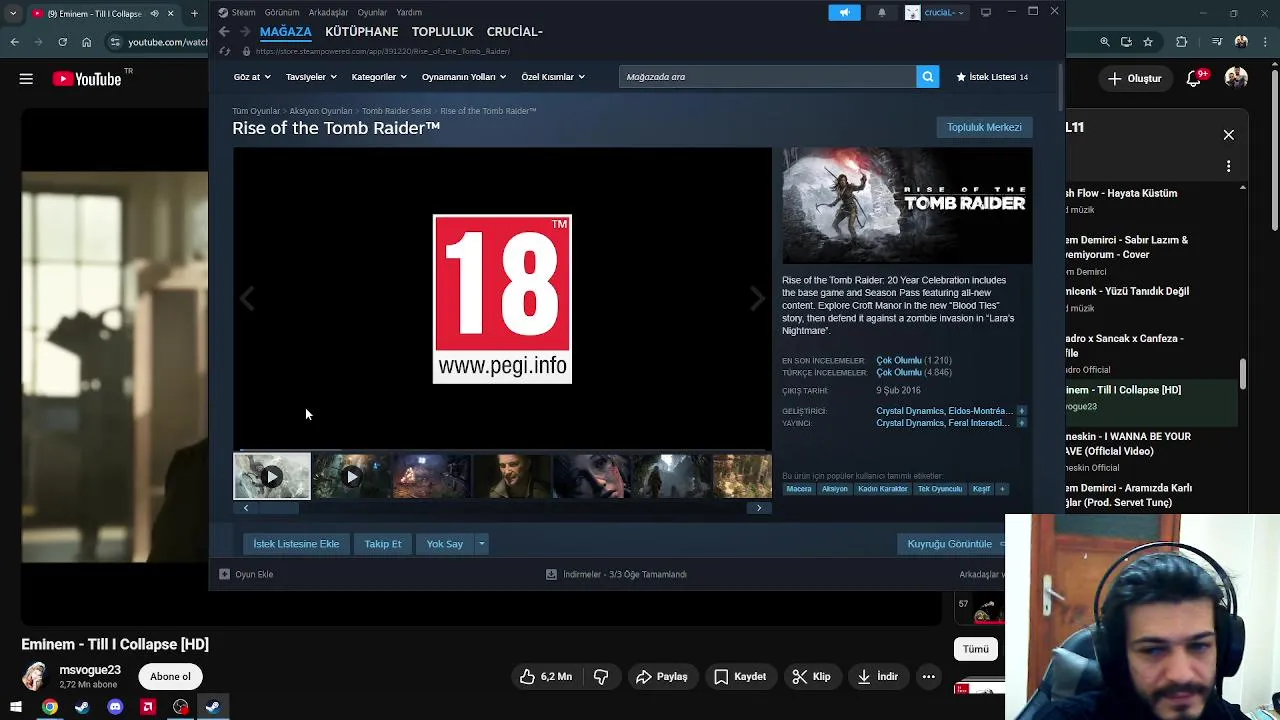Screen dimensions: 1280x720
Task: Open AMD software from taskbar
Action: [148, 708]
